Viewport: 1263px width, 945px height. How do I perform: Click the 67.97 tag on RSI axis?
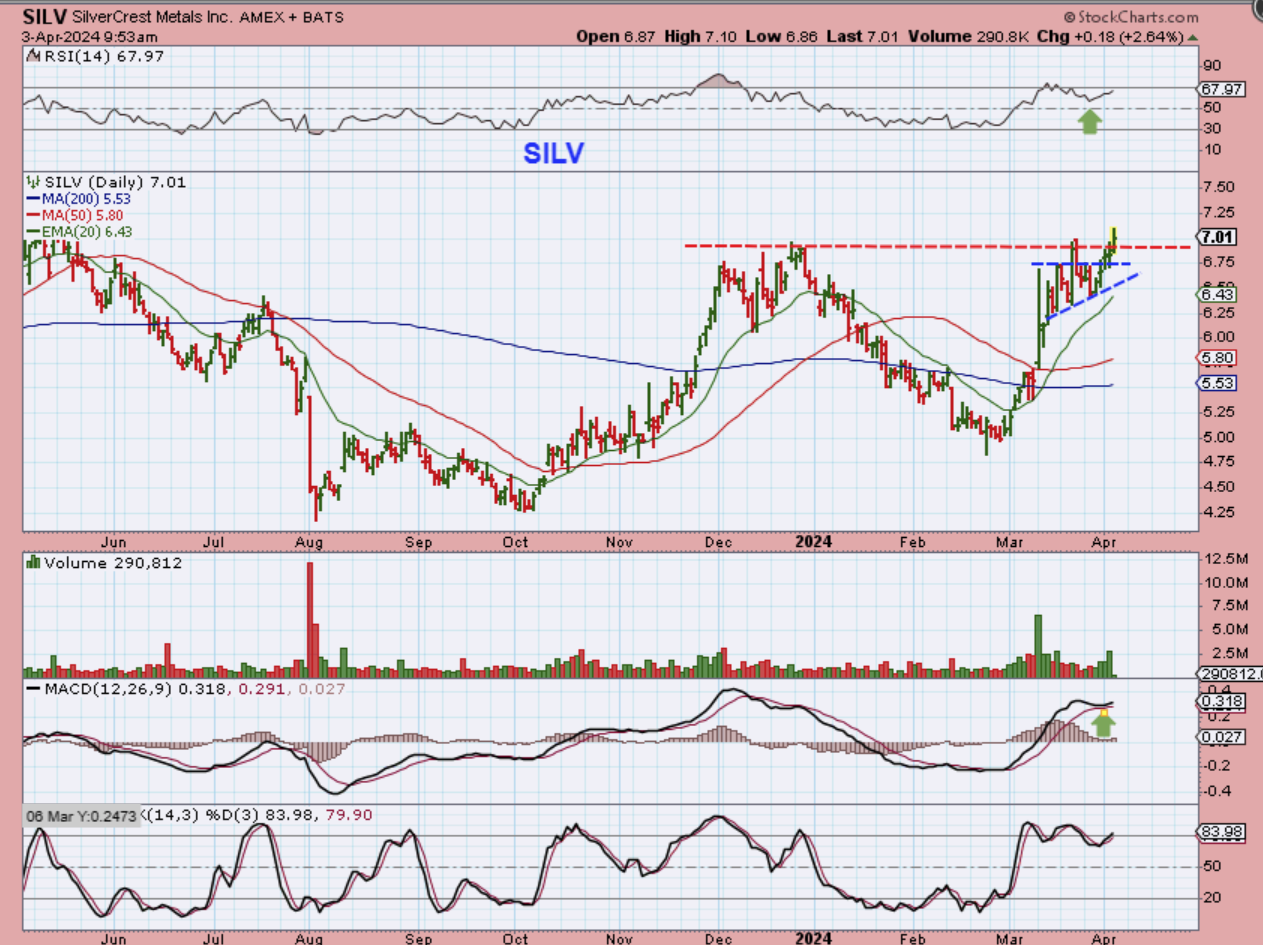[x=1222, y=89]
